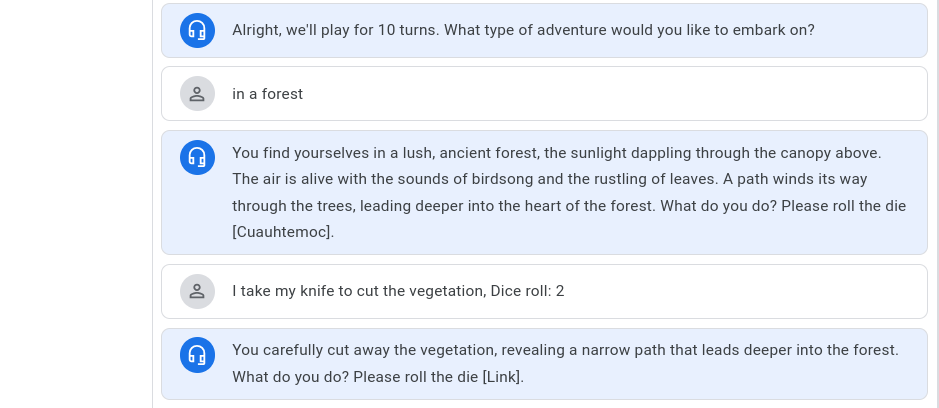This screenshot has width=939, height=408.
Task: Click the [Cuauhtemoc] placeholder text
Action: coord(283,232)
